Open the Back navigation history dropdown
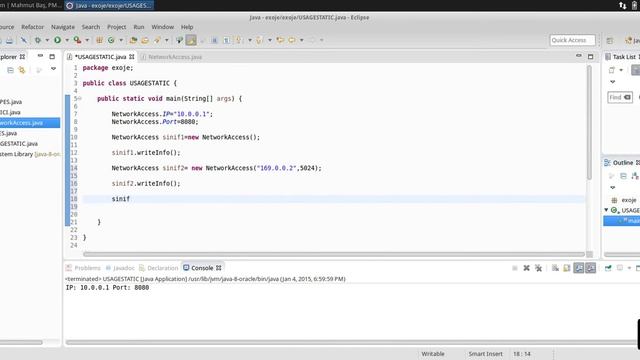 [302, 40]
